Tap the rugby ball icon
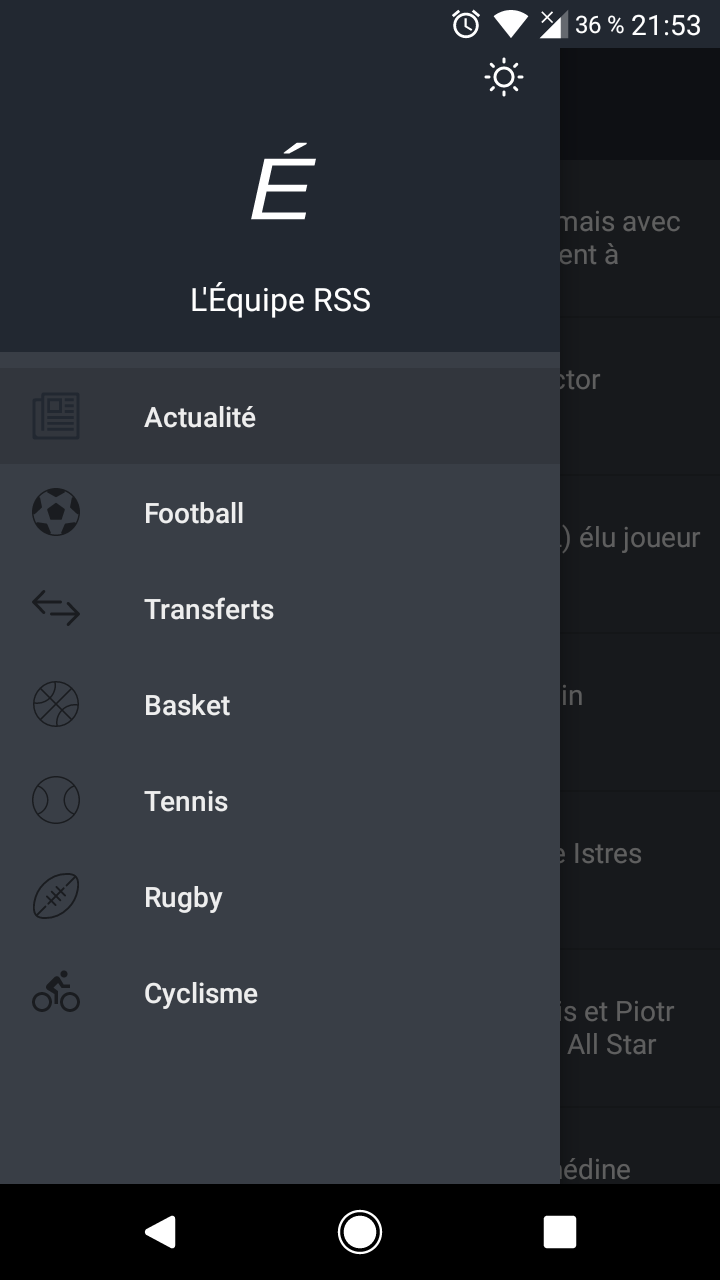Viewport: 720px width, 1280px height. coord(56,897)
